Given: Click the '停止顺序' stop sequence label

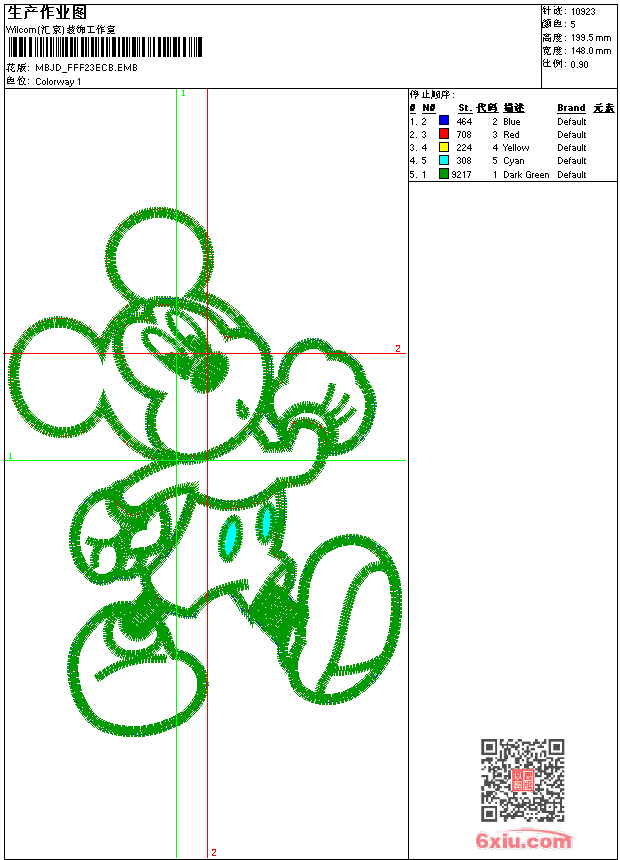Looking at the screenshot, I should pos(432,95).
